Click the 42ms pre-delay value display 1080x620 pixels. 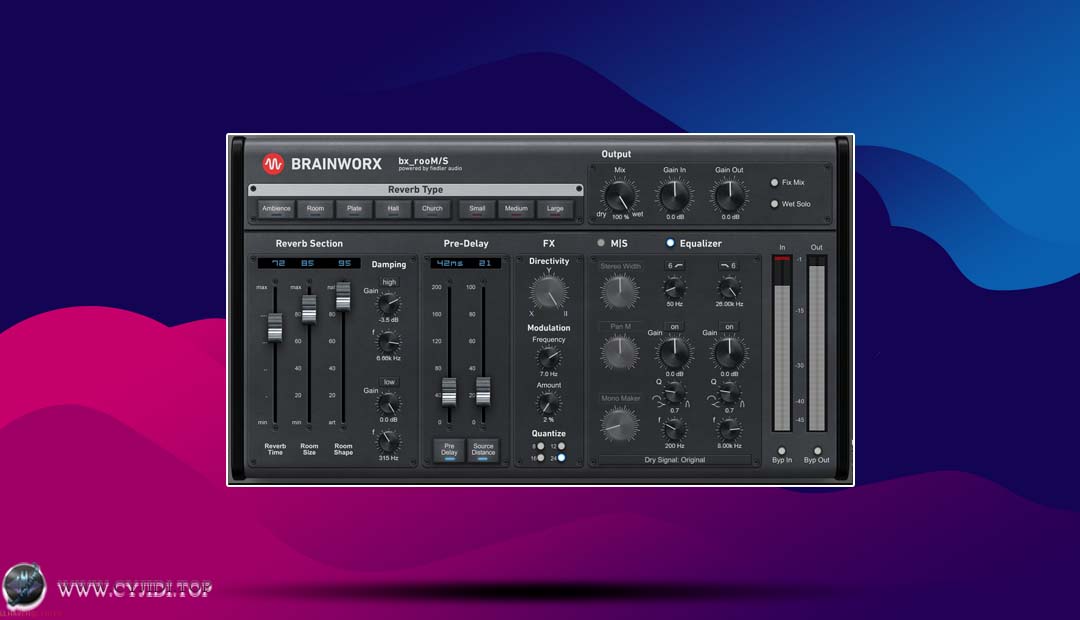coord(466,263)
